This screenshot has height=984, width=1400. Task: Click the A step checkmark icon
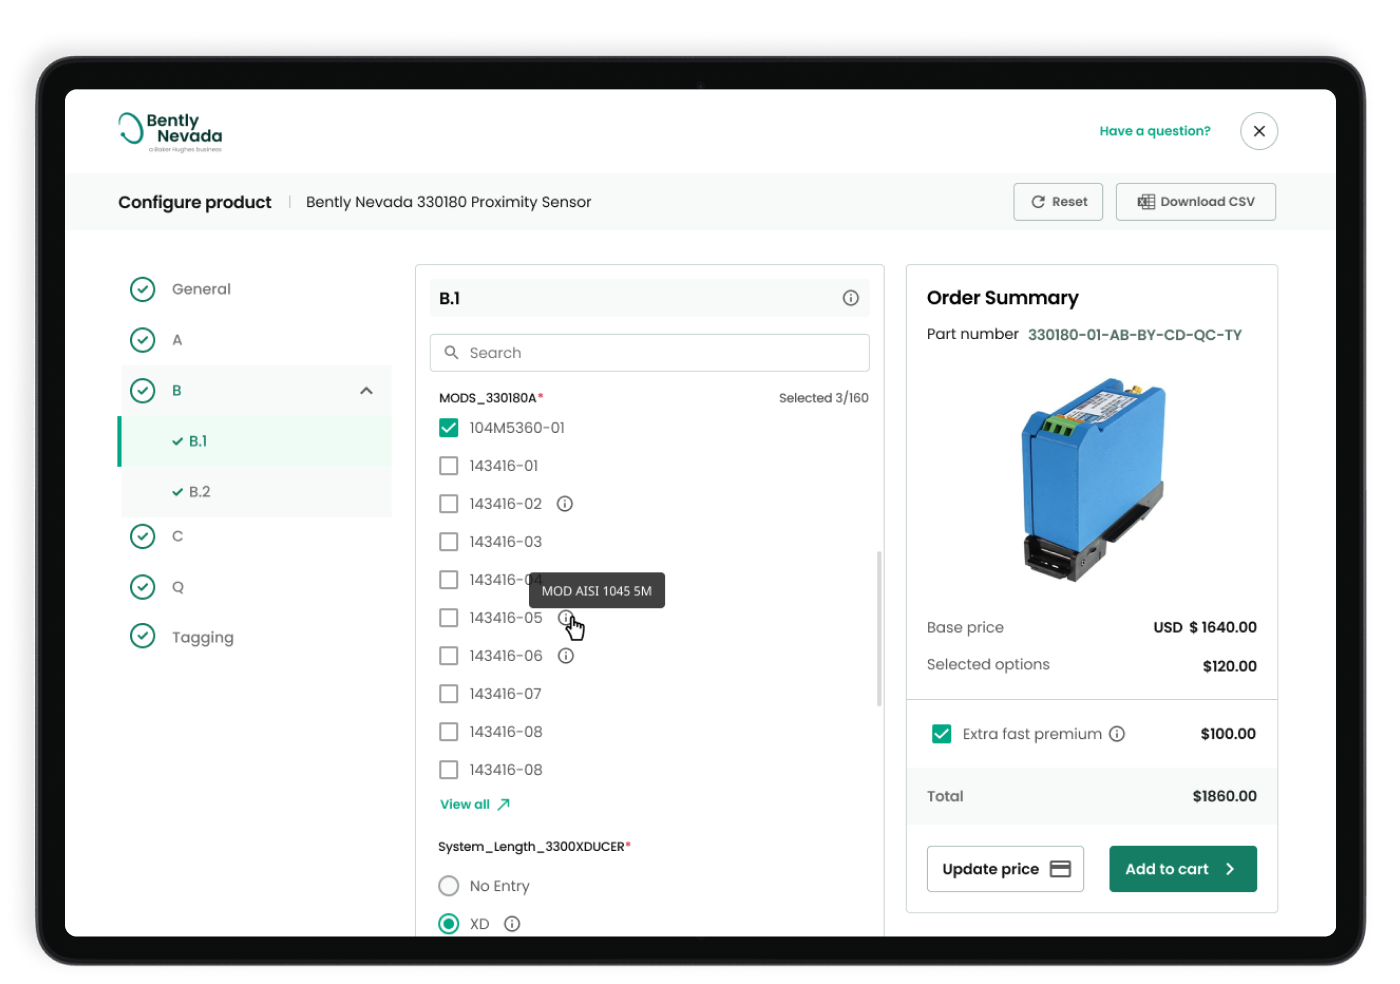[143, 340]
